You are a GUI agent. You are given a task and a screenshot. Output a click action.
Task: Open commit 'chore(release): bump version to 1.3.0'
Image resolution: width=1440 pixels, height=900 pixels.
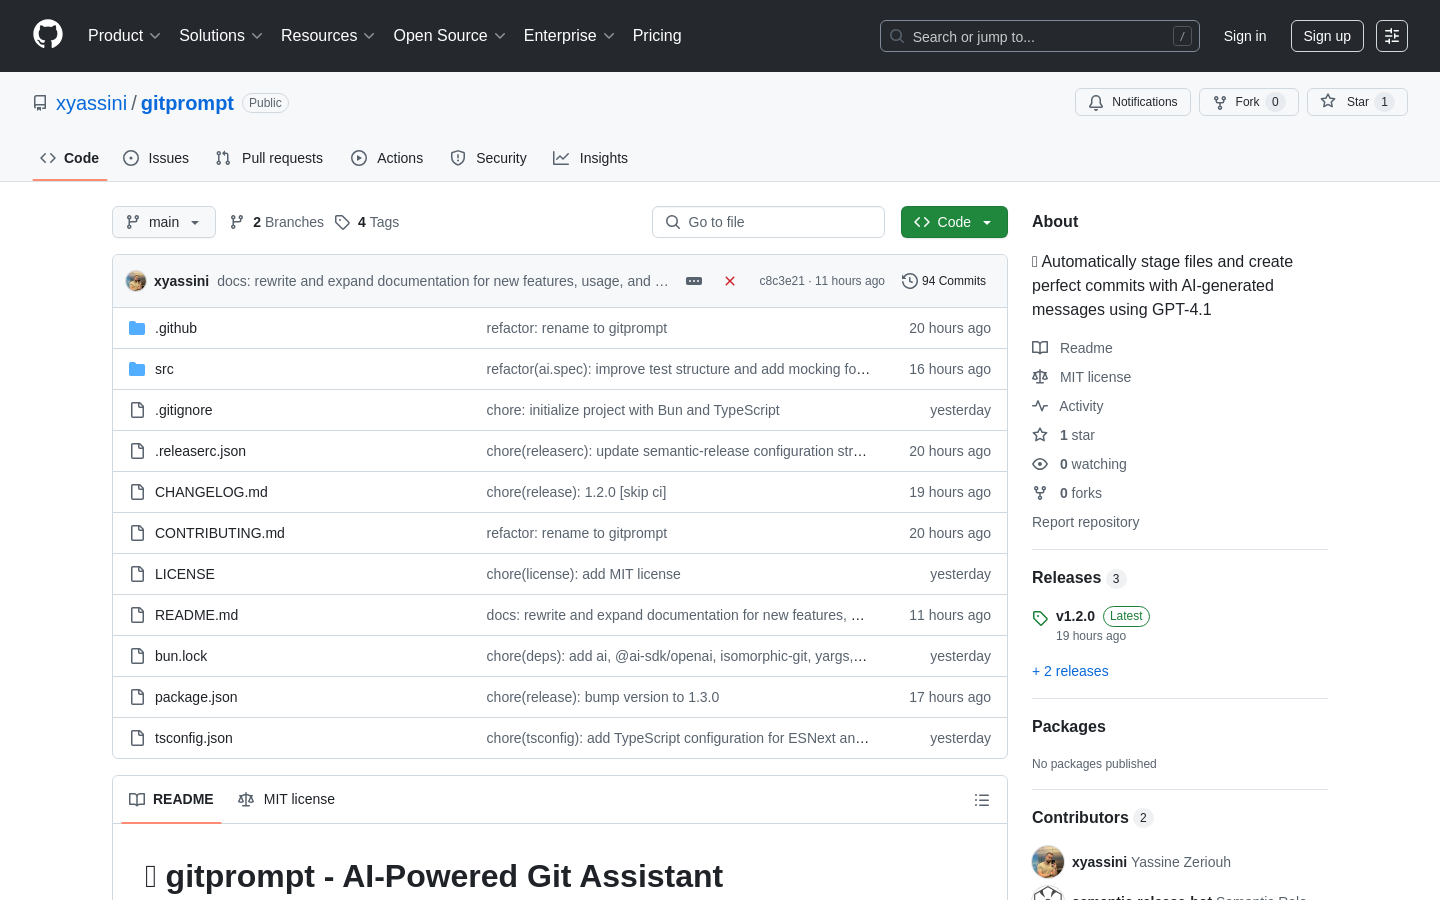(x=603, y=697)
